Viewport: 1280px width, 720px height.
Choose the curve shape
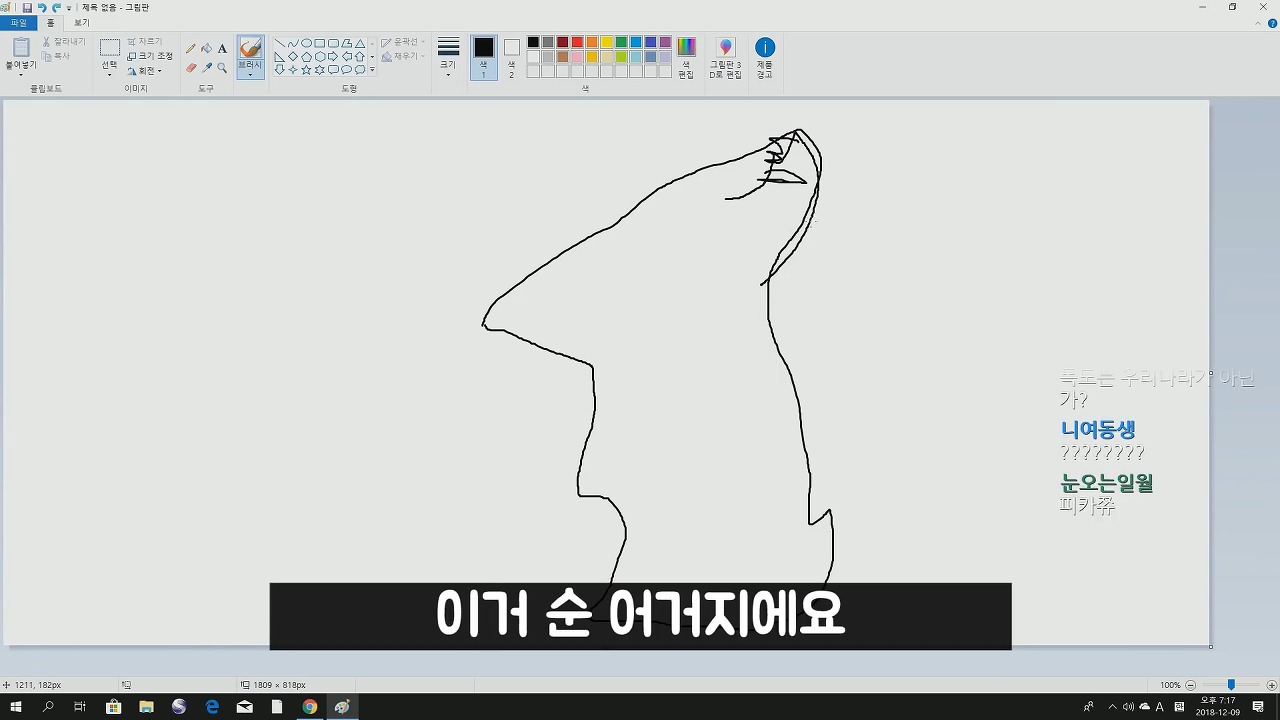click(x=292, y=43)
